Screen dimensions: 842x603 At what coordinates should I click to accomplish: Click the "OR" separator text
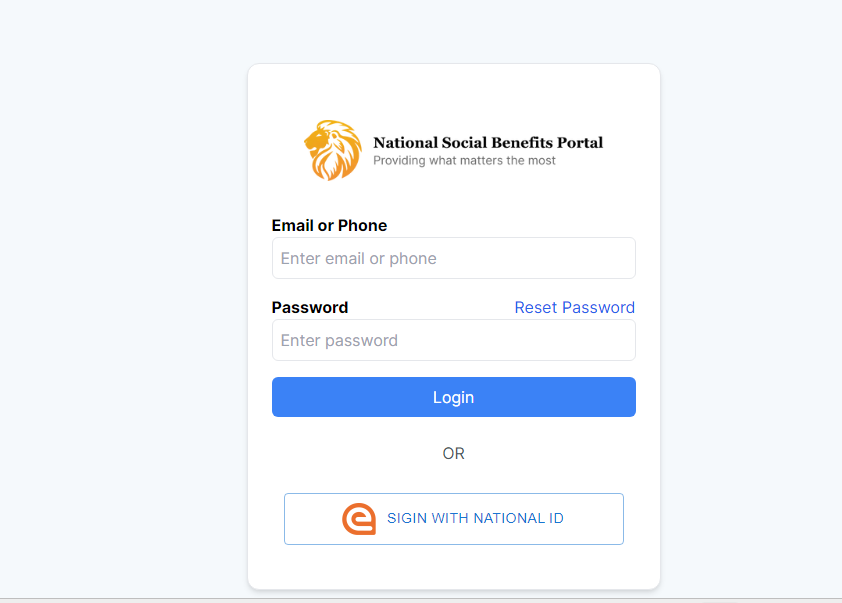(453, 454)
